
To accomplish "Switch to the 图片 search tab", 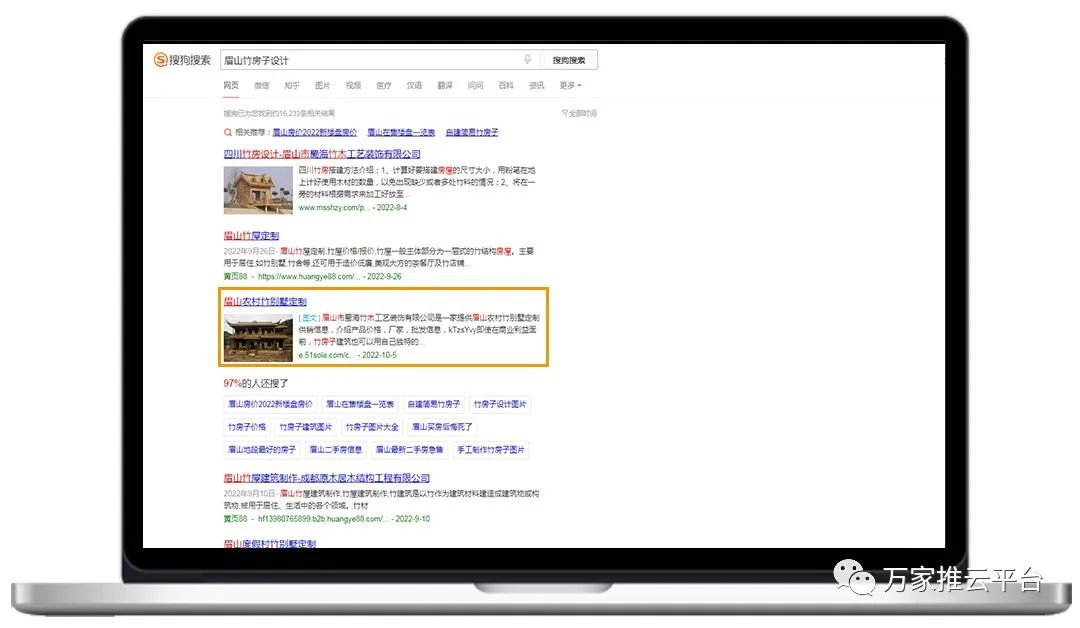I will click(x=322, y=86).
